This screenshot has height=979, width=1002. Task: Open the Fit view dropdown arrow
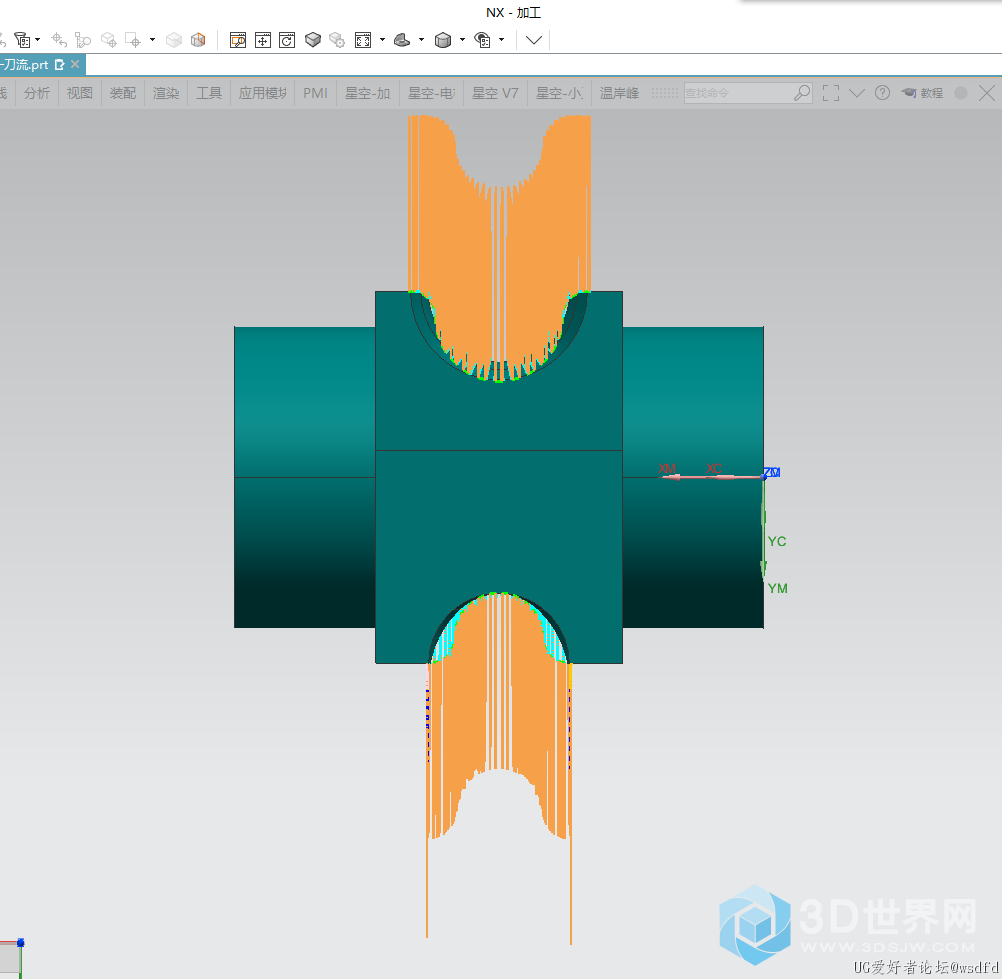click(382, 40)
